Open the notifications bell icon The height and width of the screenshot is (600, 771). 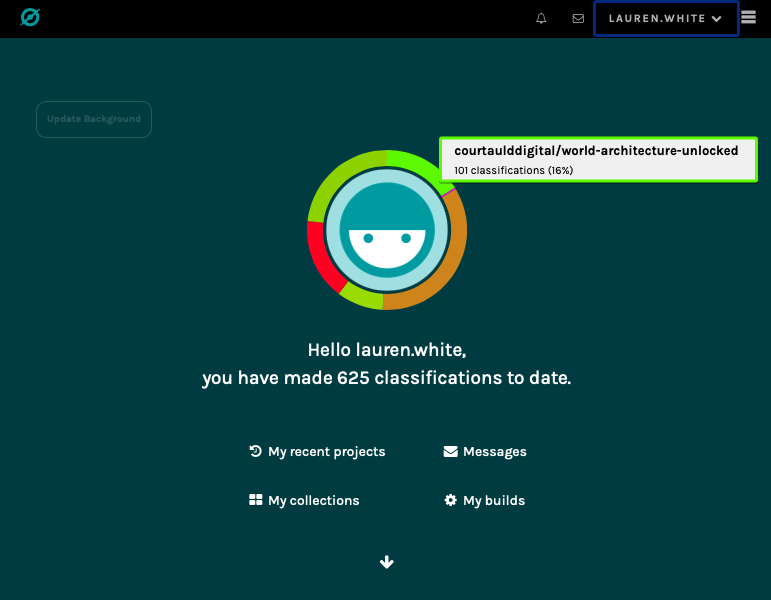(x=541, y=19)
